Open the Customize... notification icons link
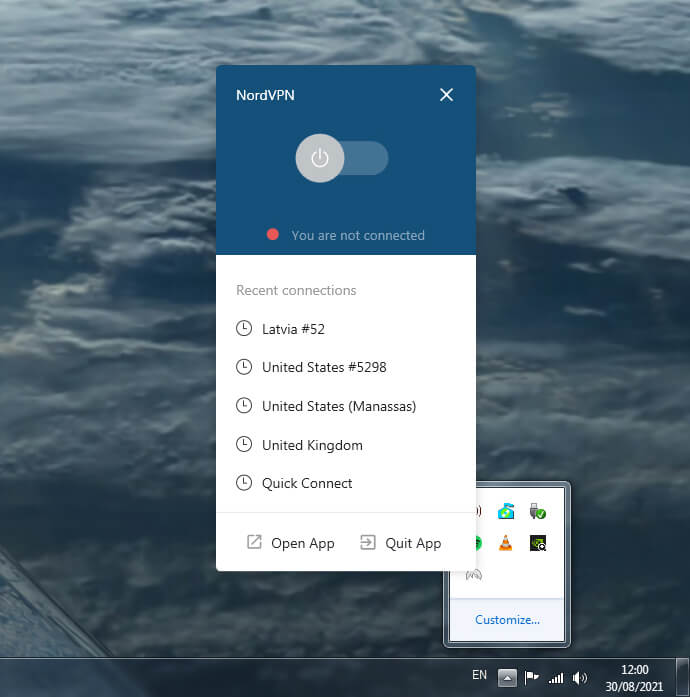690x697 pixels. point(507,620)
